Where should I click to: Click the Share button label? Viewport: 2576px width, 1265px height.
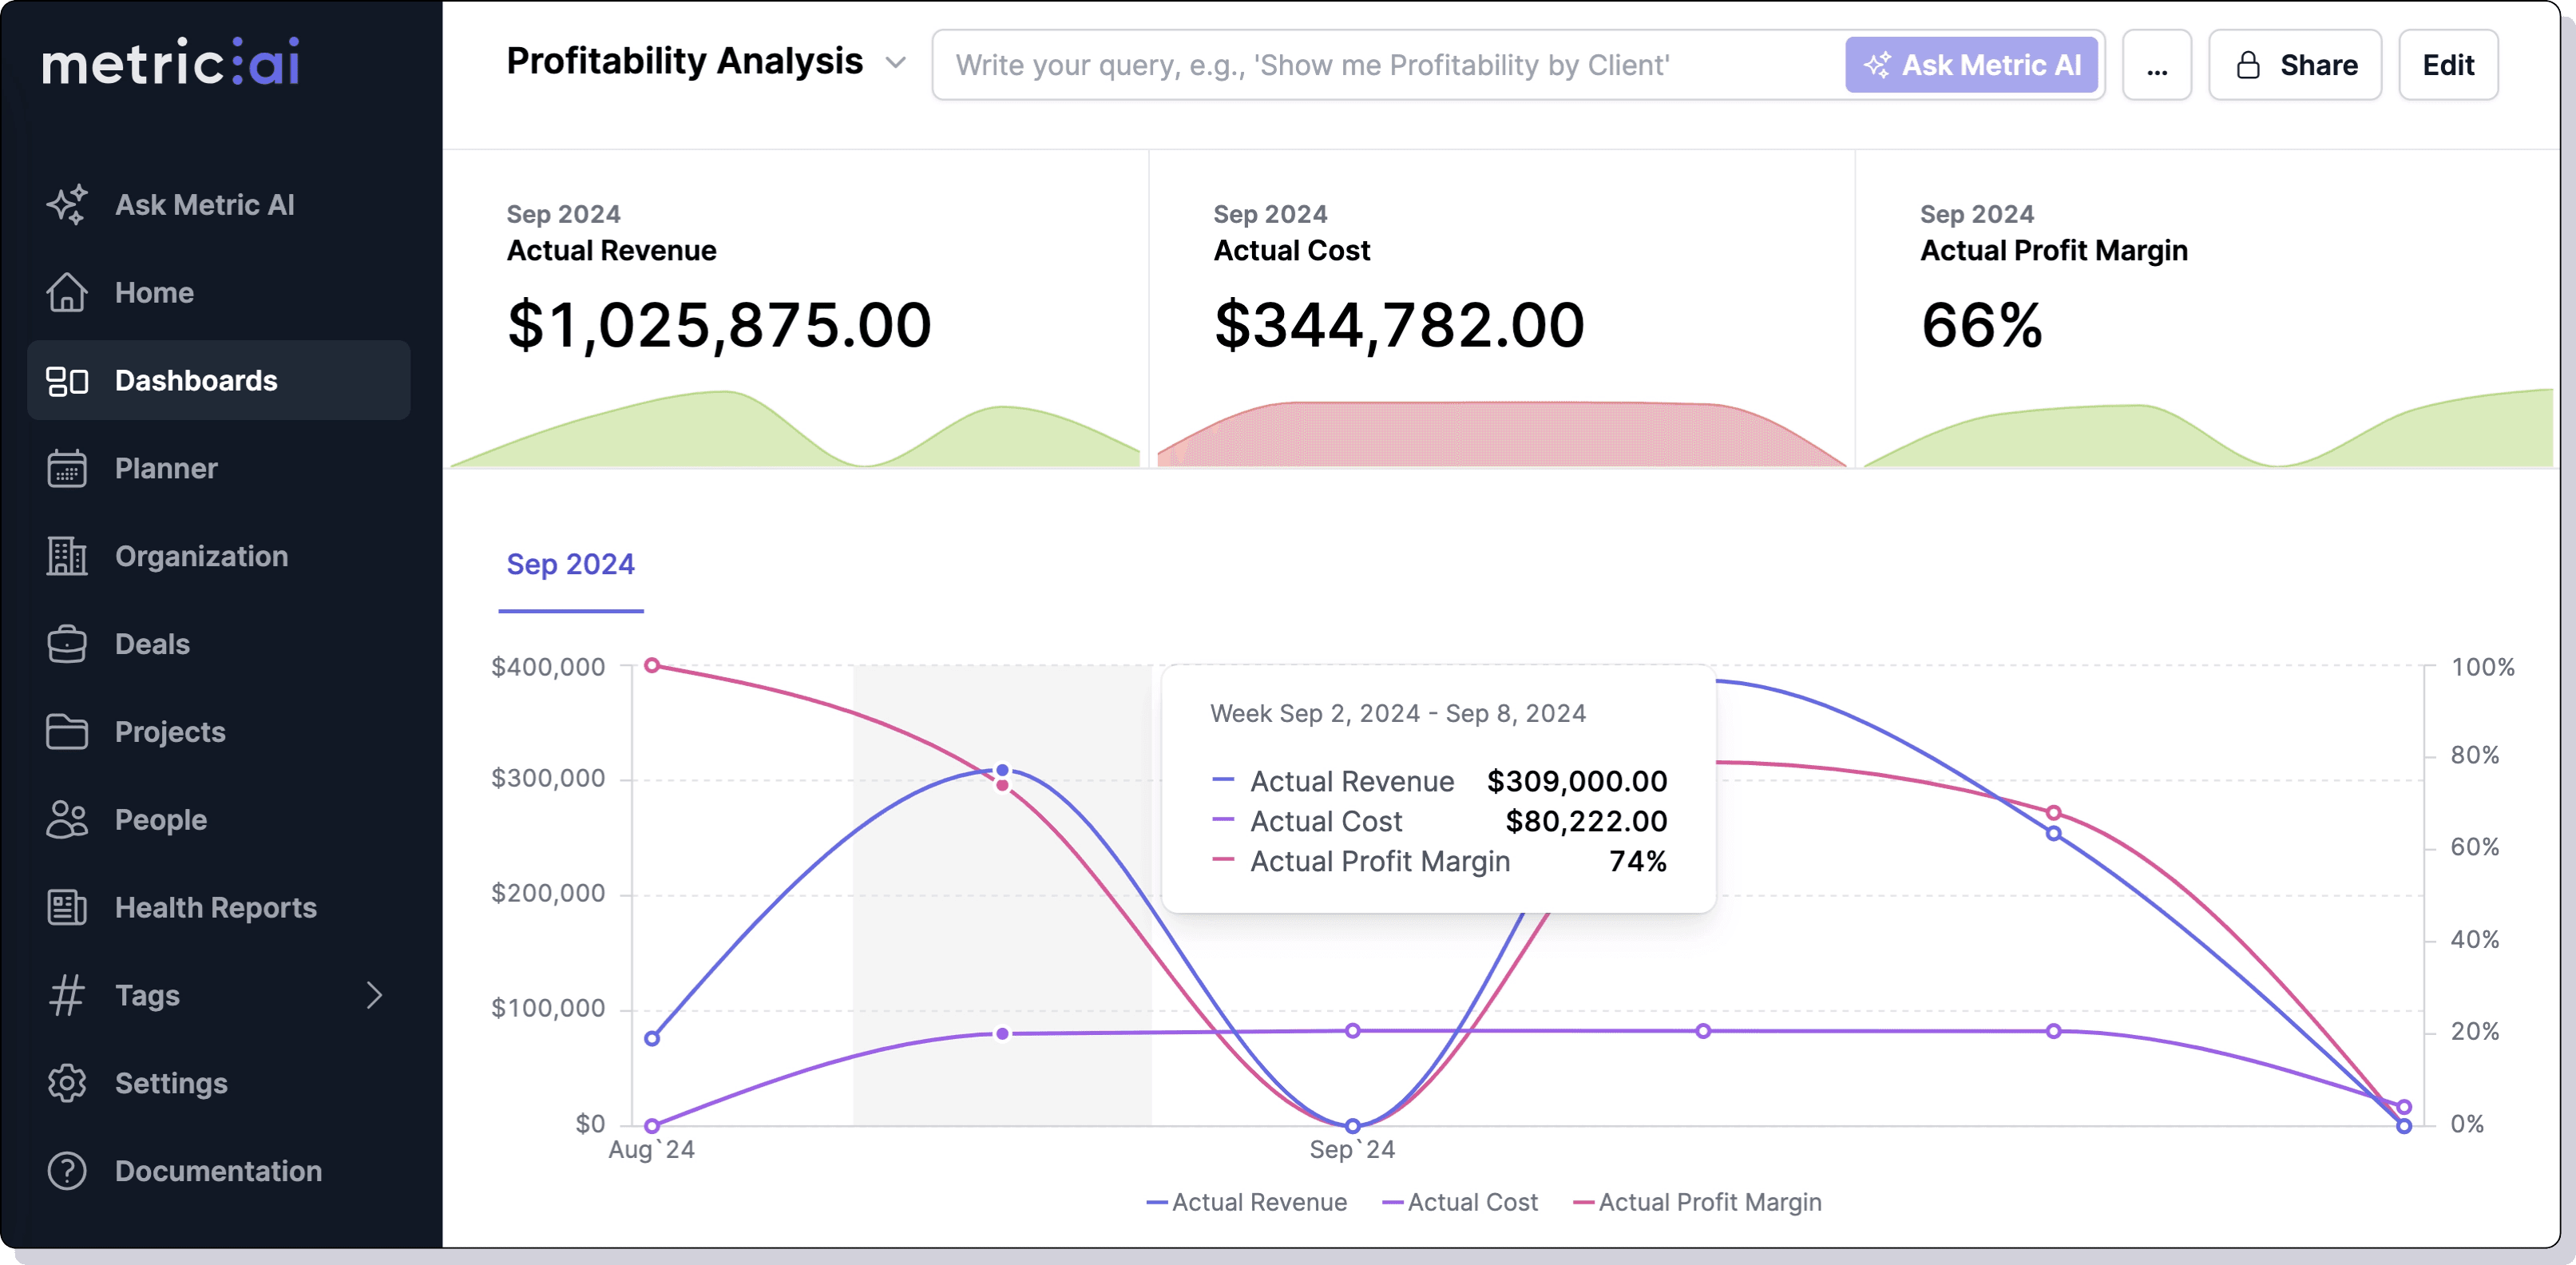coord(2318,65)
